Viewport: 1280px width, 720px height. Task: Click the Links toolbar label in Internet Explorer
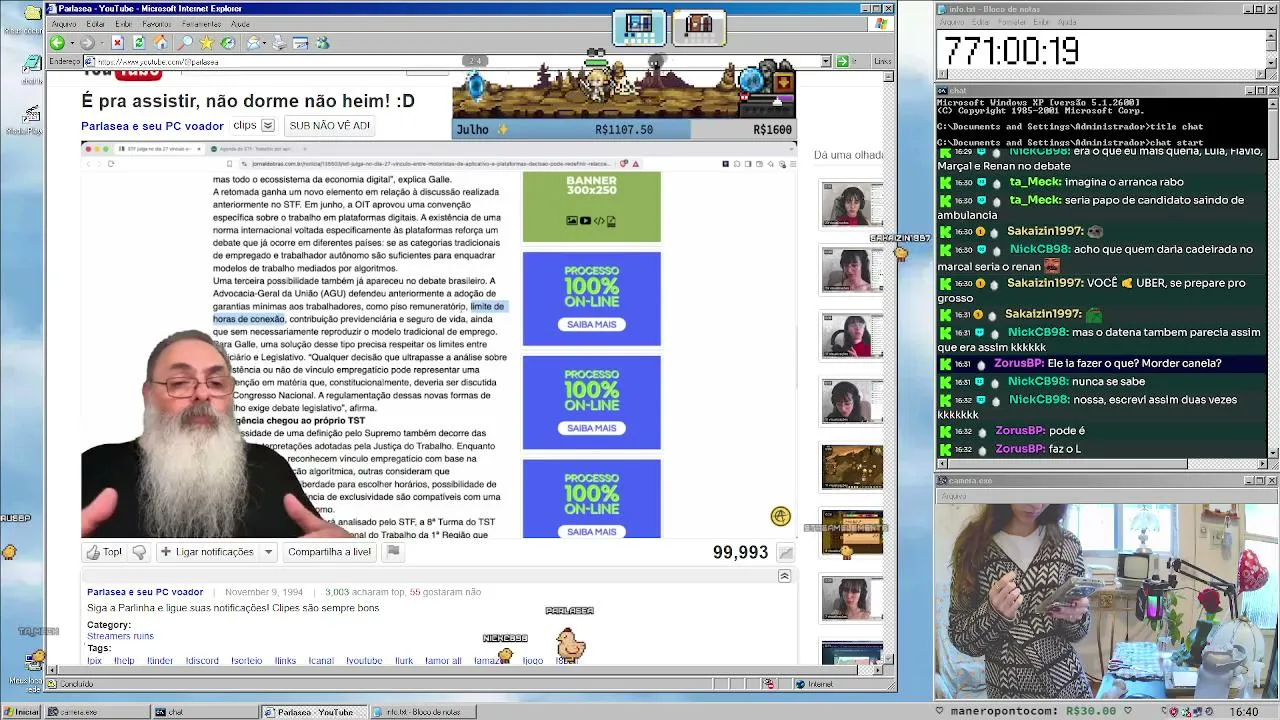(x=882, y=61)
